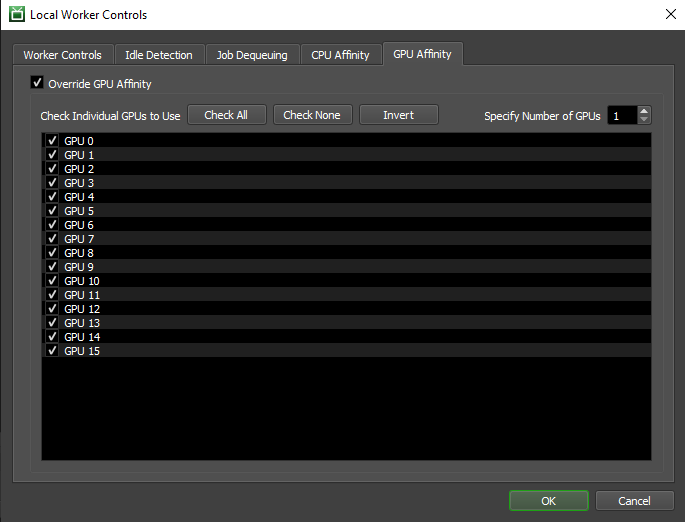Click the Local Worker Controls window icon
The width and height of the screenshot is (685, 522).
(17, 14)
